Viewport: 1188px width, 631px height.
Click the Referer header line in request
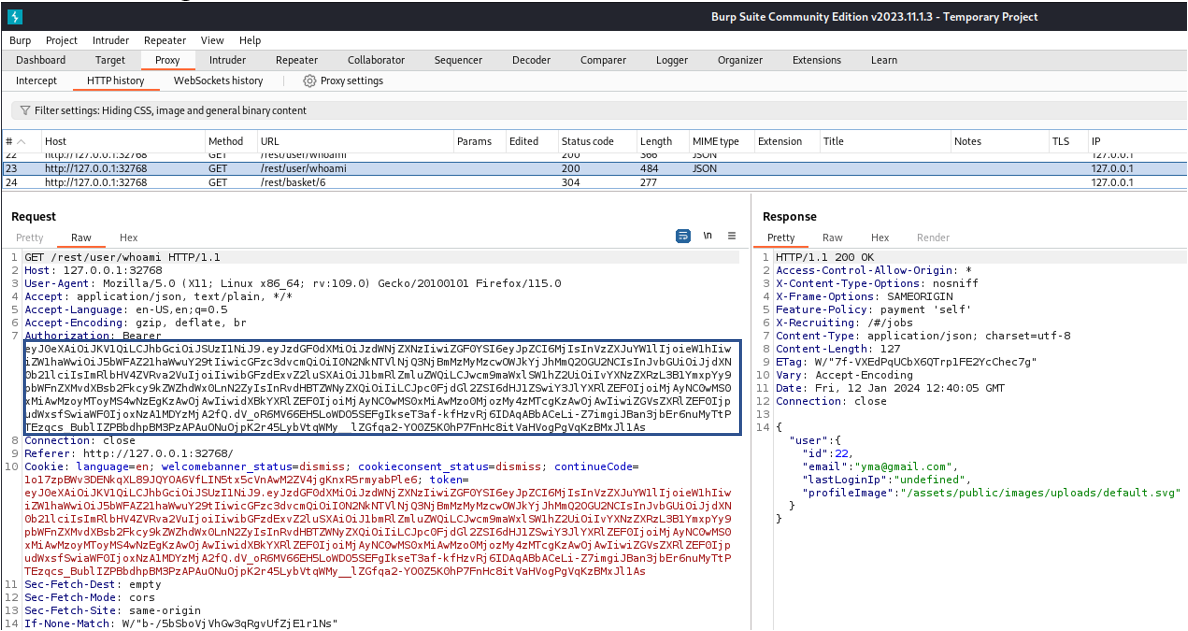(129, 454)
